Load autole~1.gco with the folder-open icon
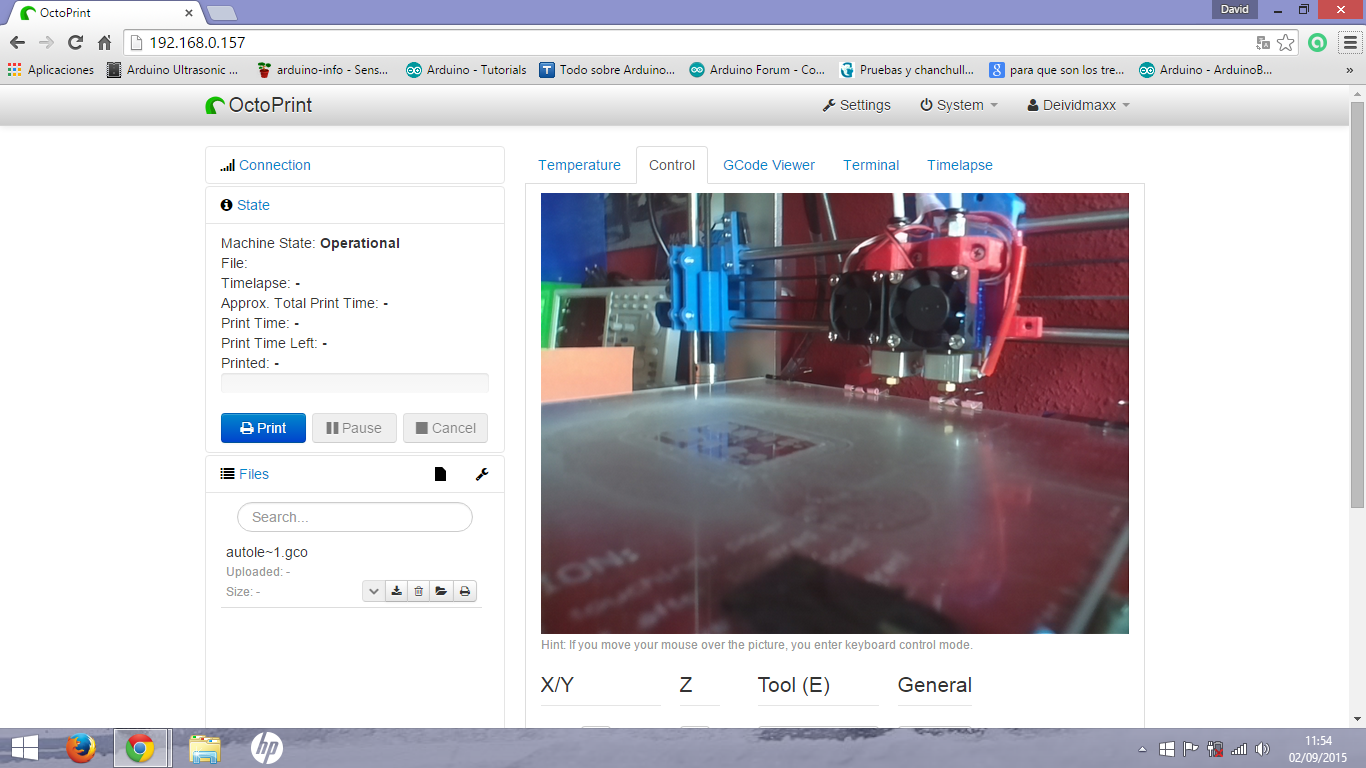This screenshot has width=1366, height=768. (441, 591)
